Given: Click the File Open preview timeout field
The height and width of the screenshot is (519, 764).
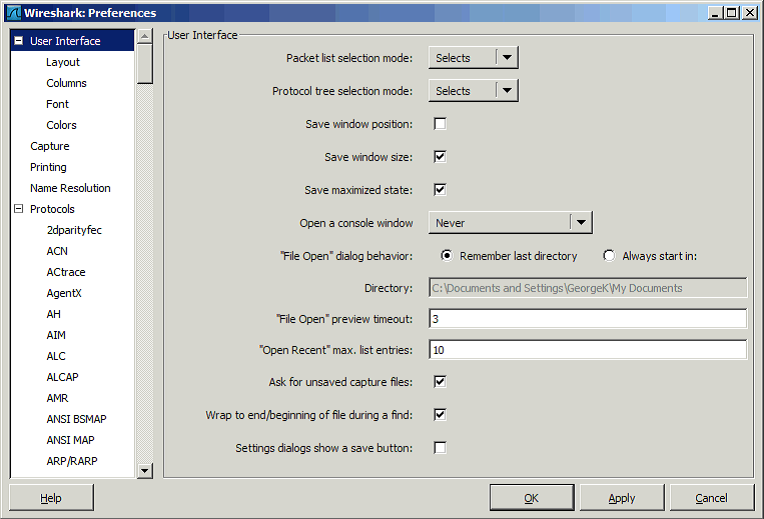Looking at the screenshot, I should [588, 319].
